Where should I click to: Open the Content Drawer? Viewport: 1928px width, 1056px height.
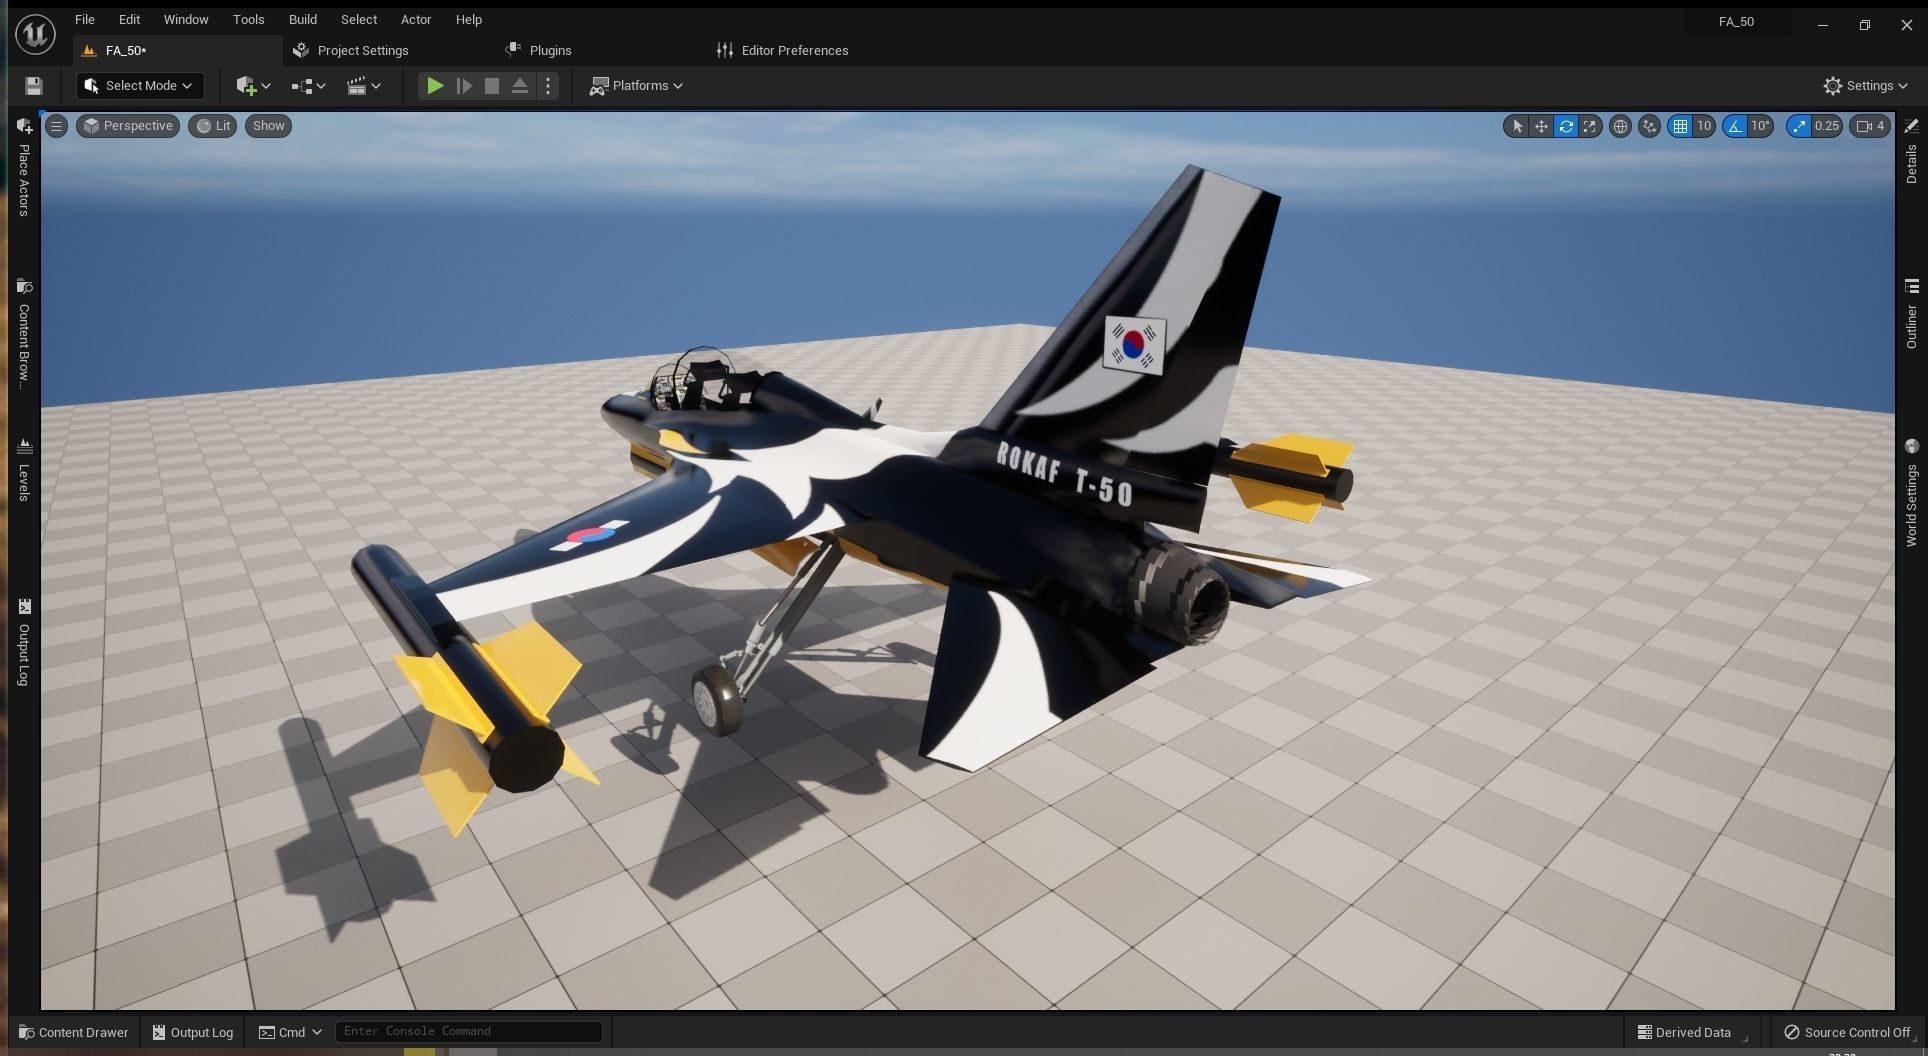pyautogui.click(x=74, y=1032)
